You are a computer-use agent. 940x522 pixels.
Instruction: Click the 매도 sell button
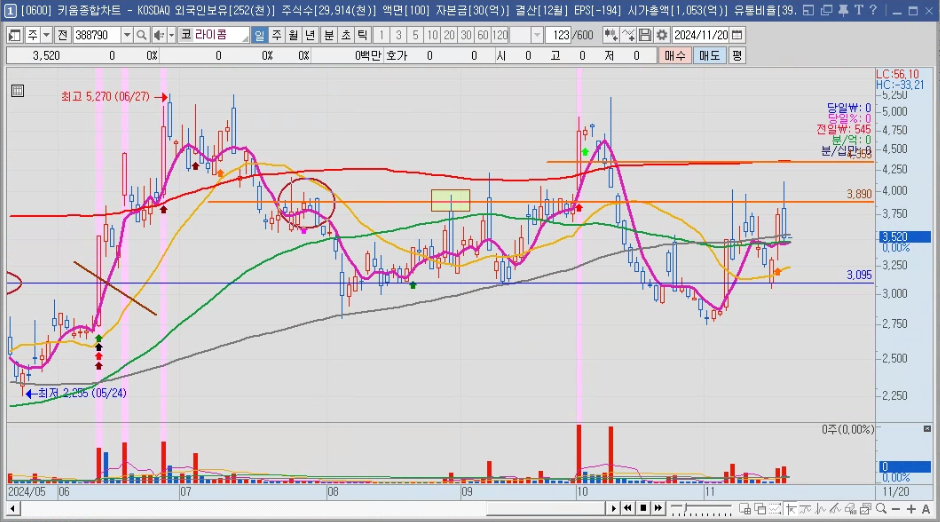pos(709,56)
